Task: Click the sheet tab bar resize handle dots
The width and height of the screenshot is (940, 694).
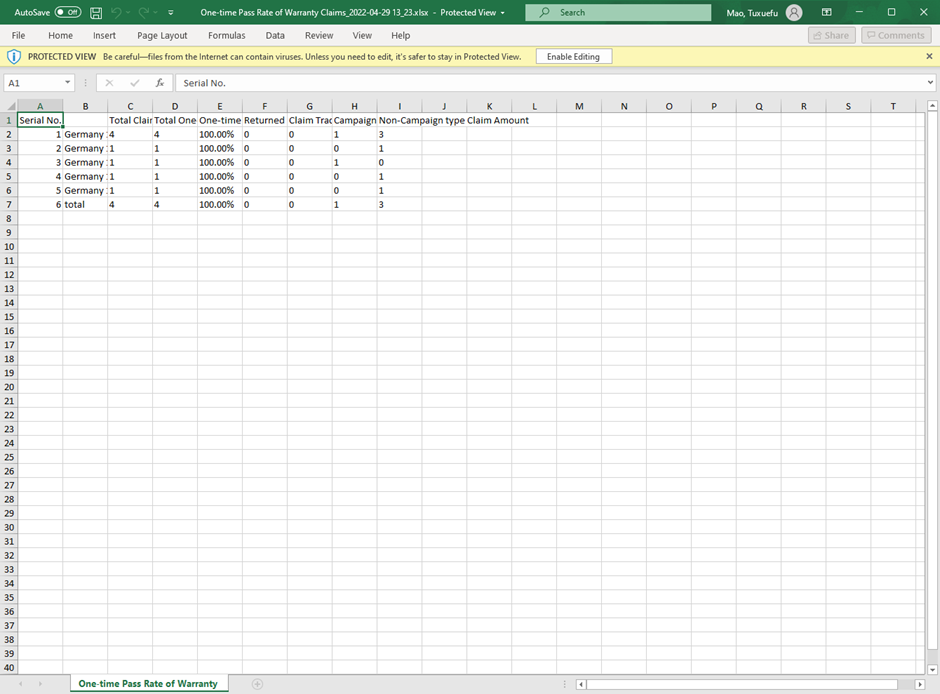Action: coord(564,684)
